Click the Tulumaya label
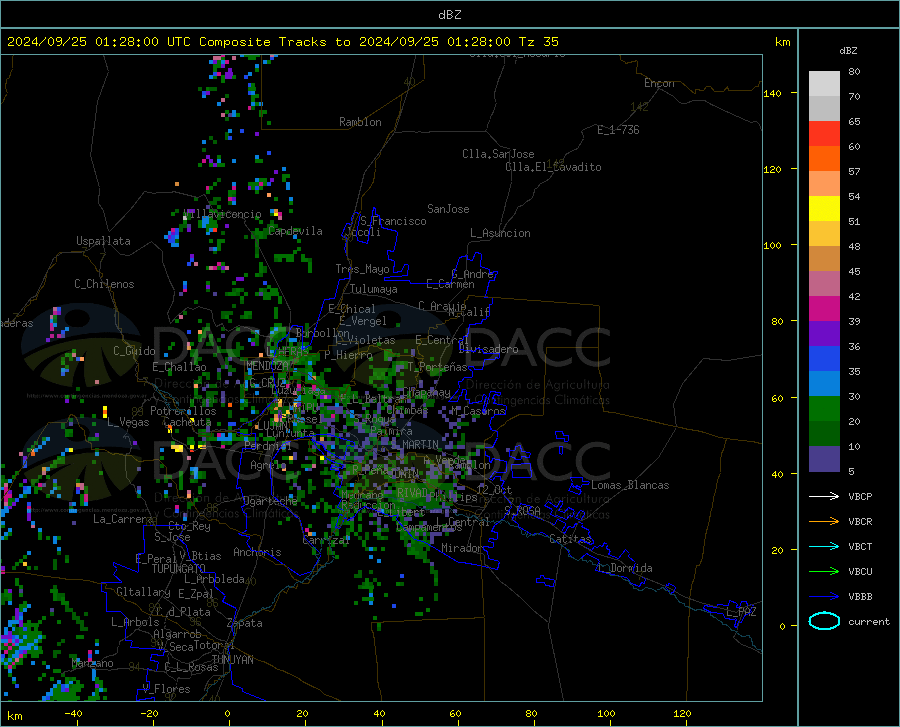This screenshot has height=727, width=900. (374, 289)
